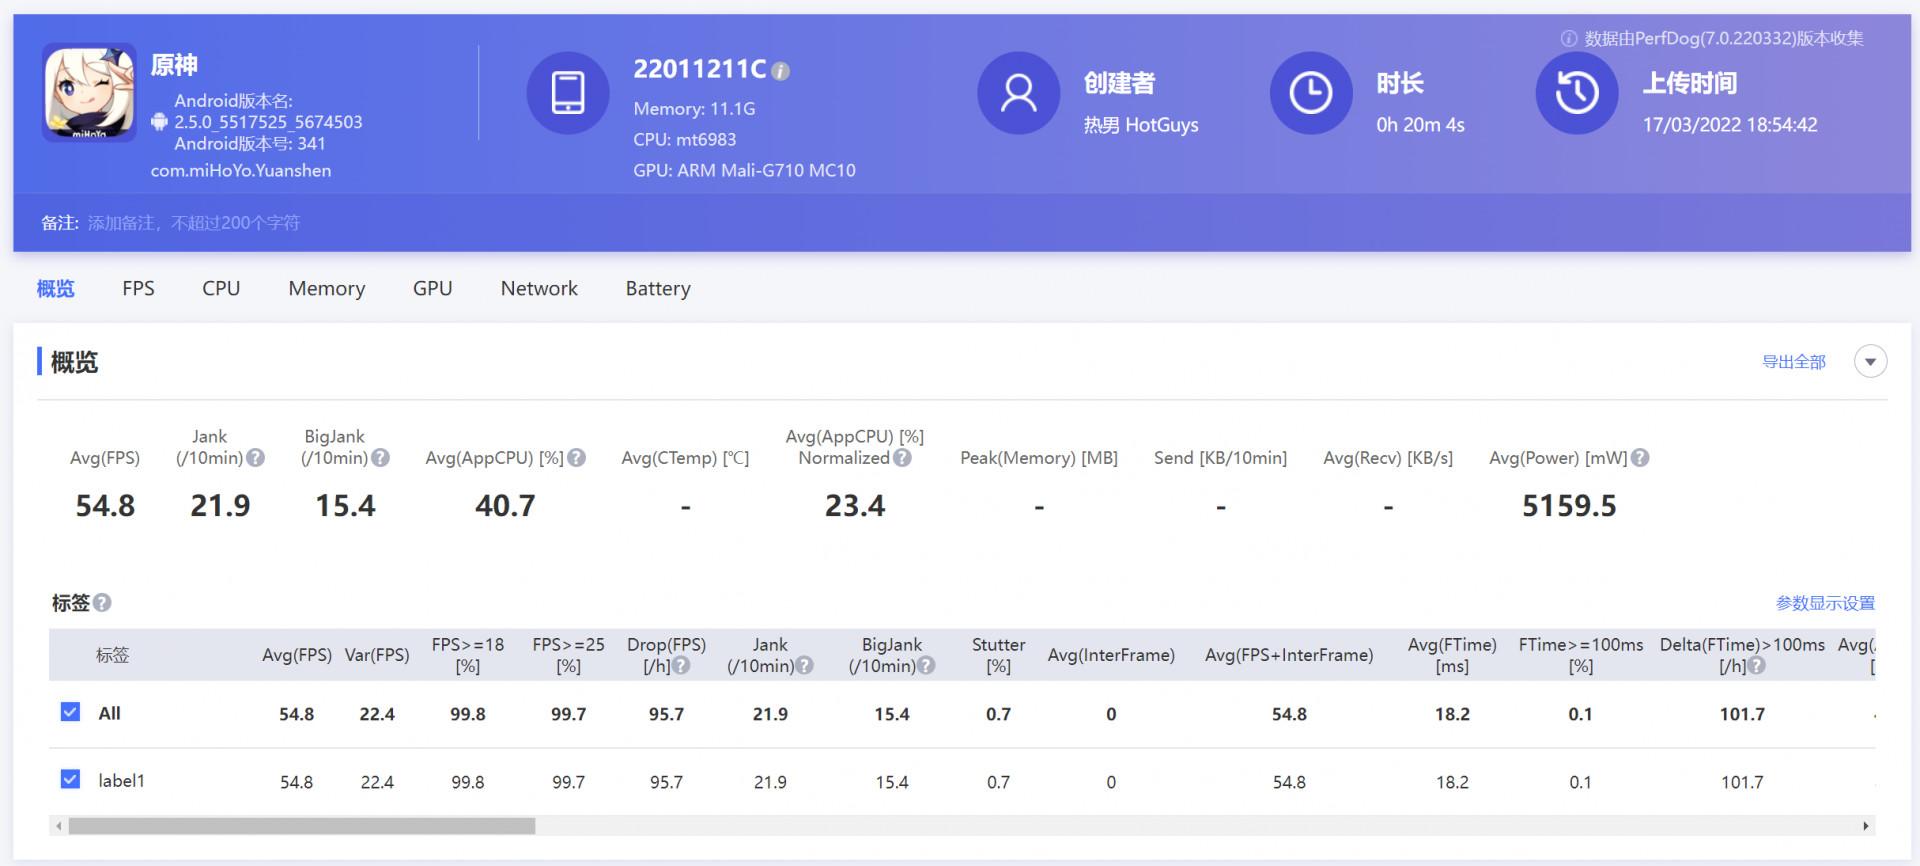
Task: Click the device tablet icon
Action: point(567,93)
